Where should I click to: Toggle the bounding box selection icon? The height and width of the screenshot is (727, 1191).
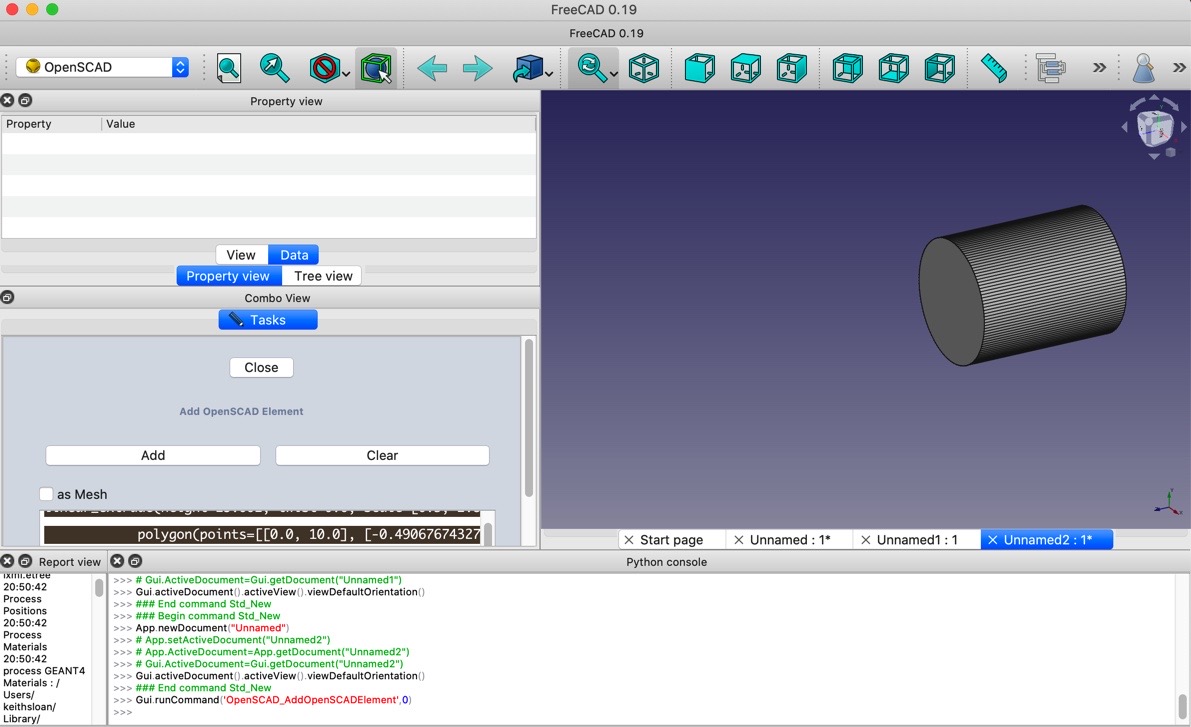pos(376,68)
